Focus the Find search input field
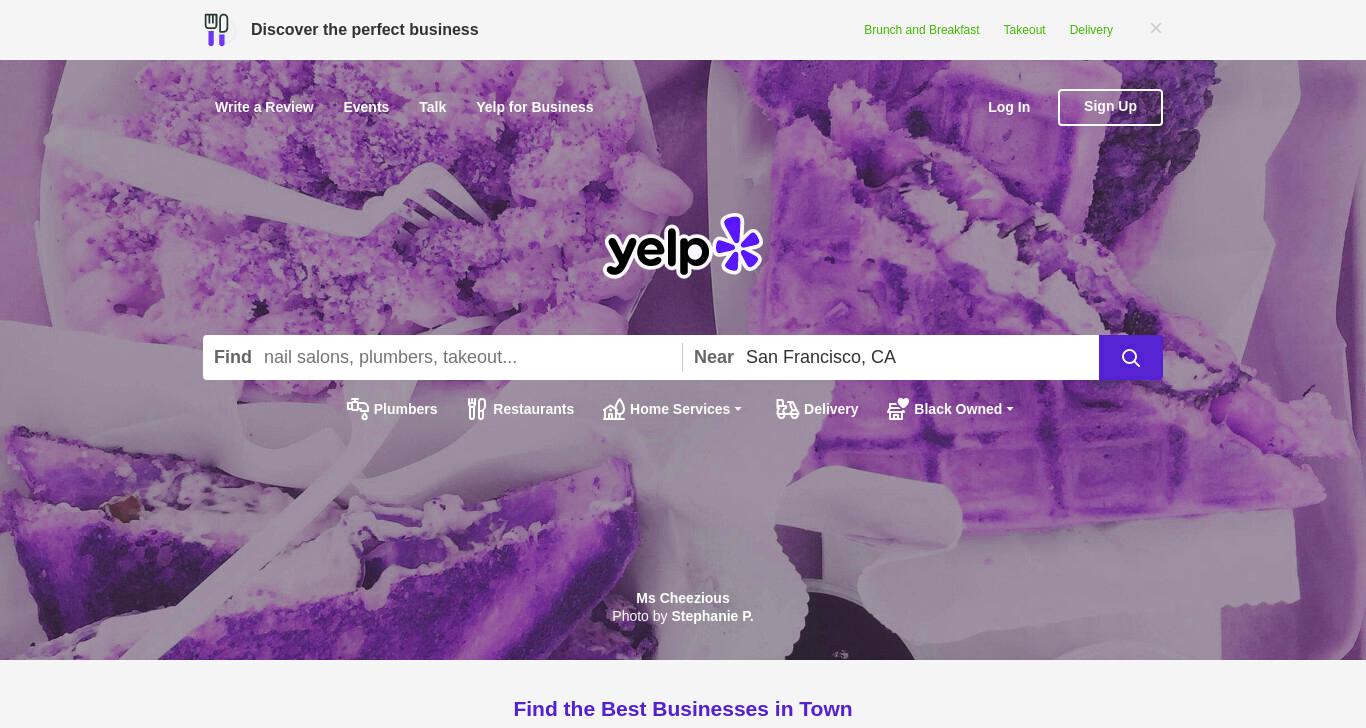This screenshot has height=728, width=1366. pos(468,357)
